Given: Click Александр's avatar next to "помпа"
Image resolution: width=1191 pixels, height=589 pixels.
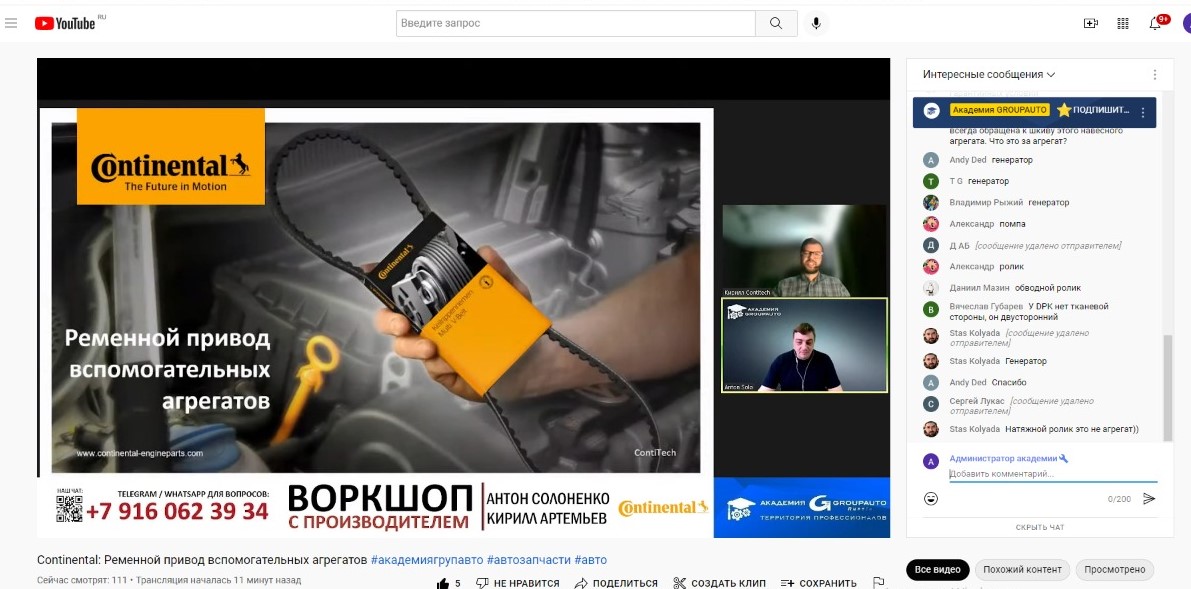Looking at the screenshot, I should pyautogui.click(x=931, y=224).
